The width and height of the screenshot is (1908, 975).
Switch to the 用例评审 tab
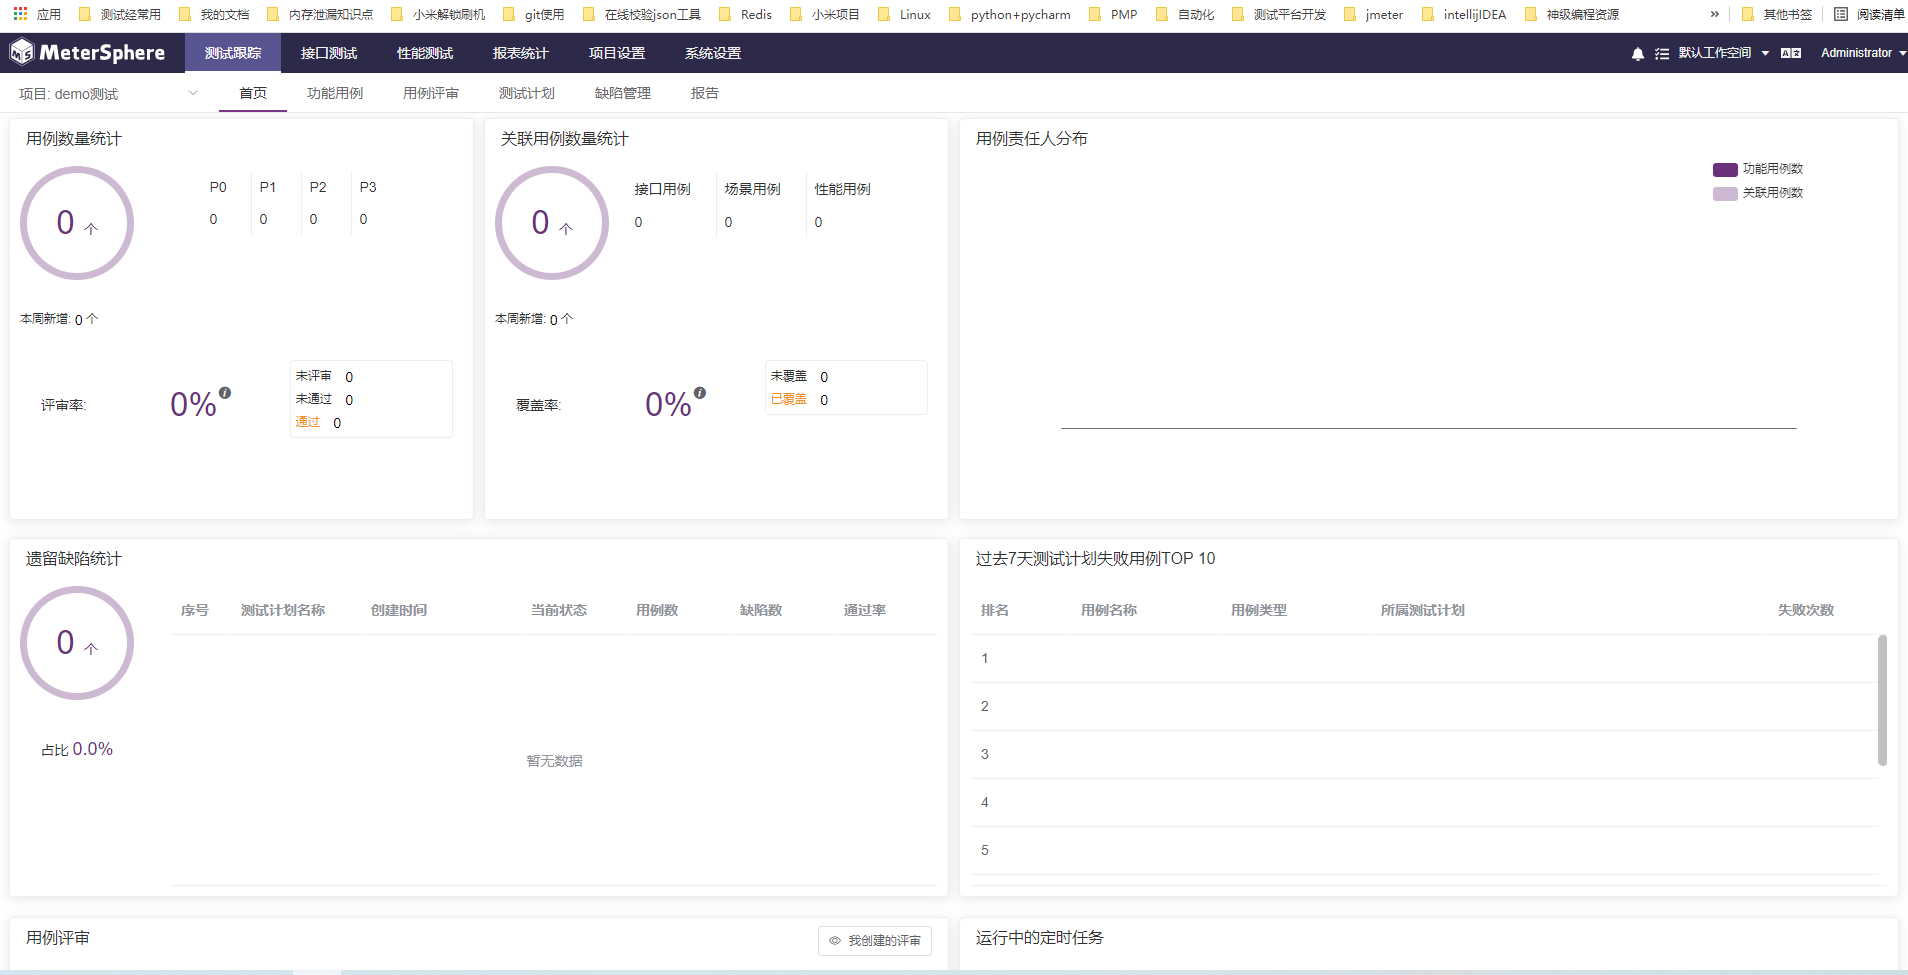click(x=431, y=93)
